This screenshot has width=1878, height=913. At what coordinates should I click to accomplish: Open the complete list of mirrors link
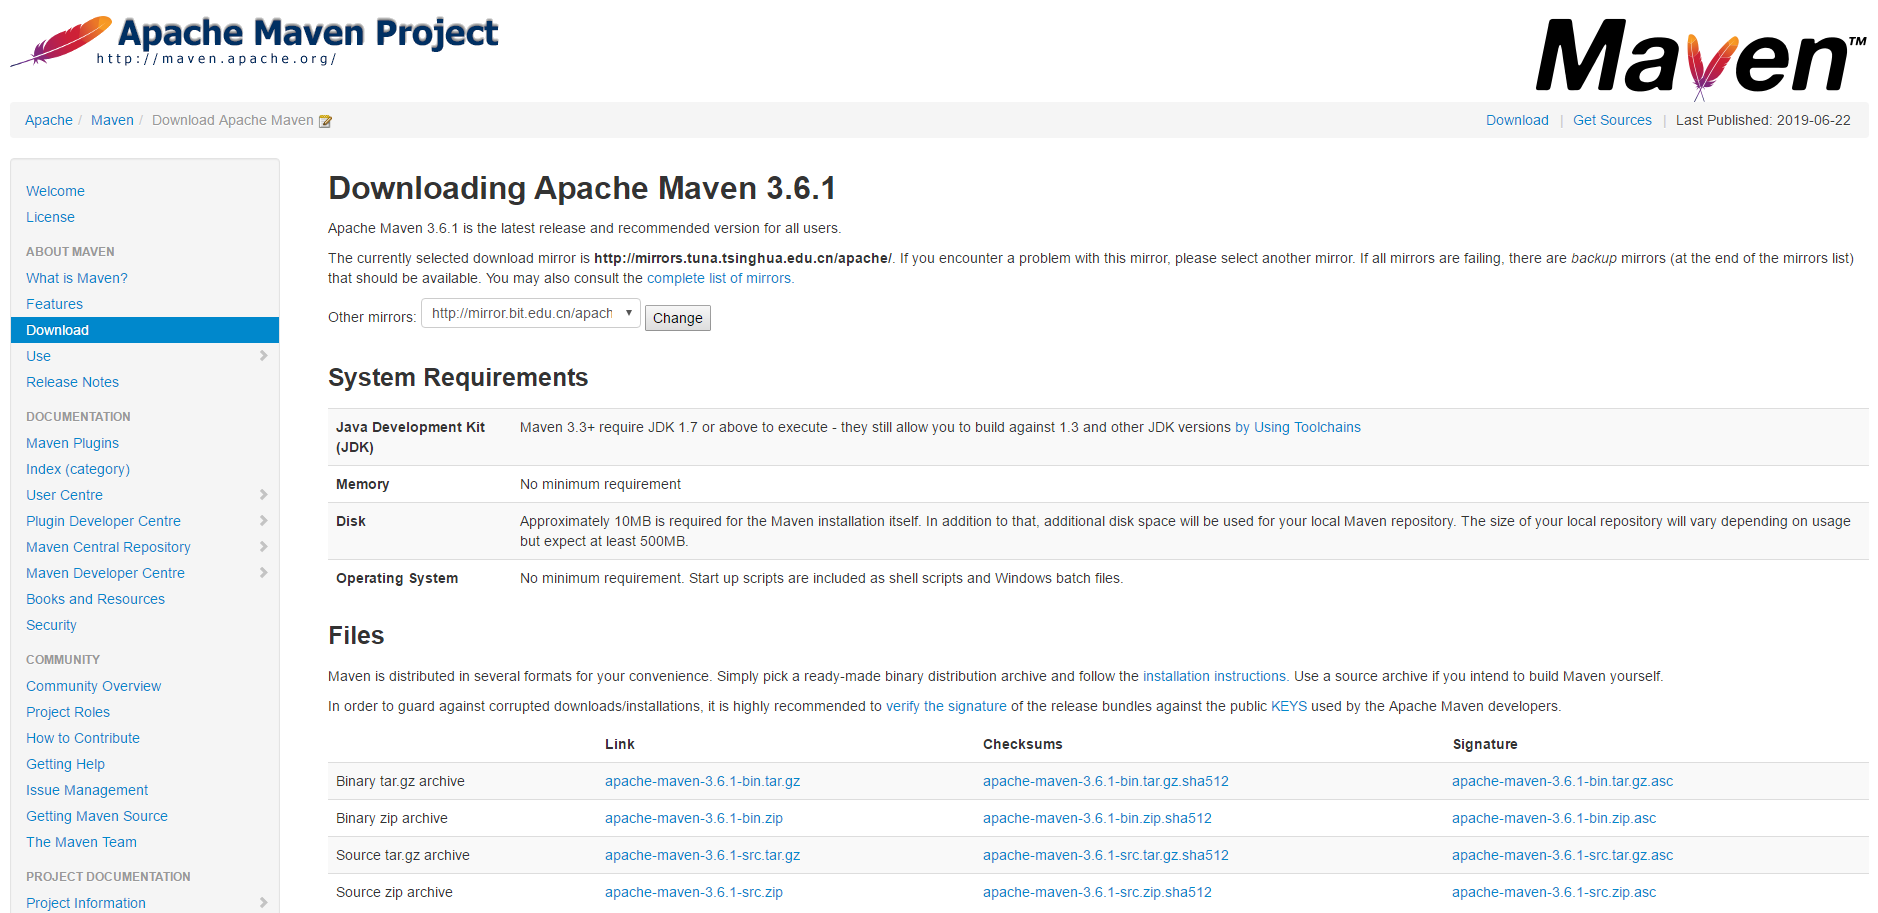[x=720, y=278]
